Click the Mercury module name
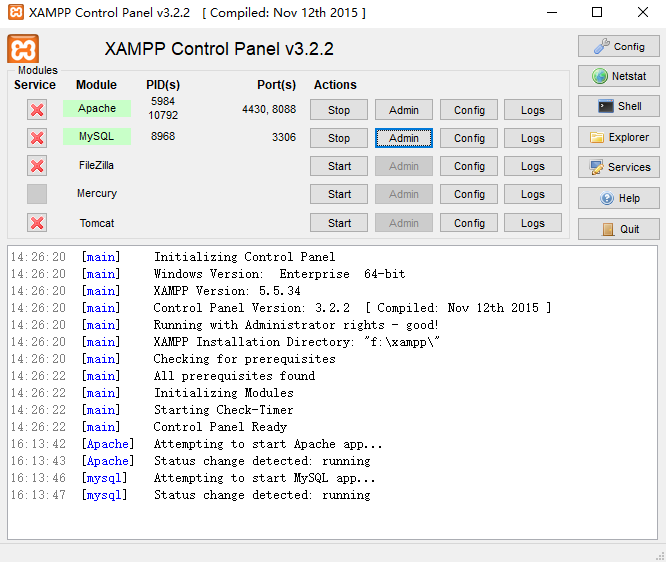The height and width of the screenshot is (562, 666). point(97,193)
